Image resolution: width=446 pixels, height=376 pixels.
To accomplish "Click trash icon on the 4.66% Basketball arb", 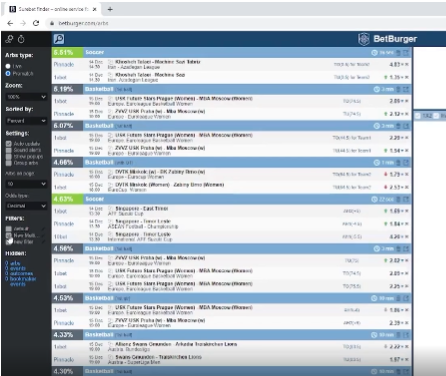I will 398,163.
